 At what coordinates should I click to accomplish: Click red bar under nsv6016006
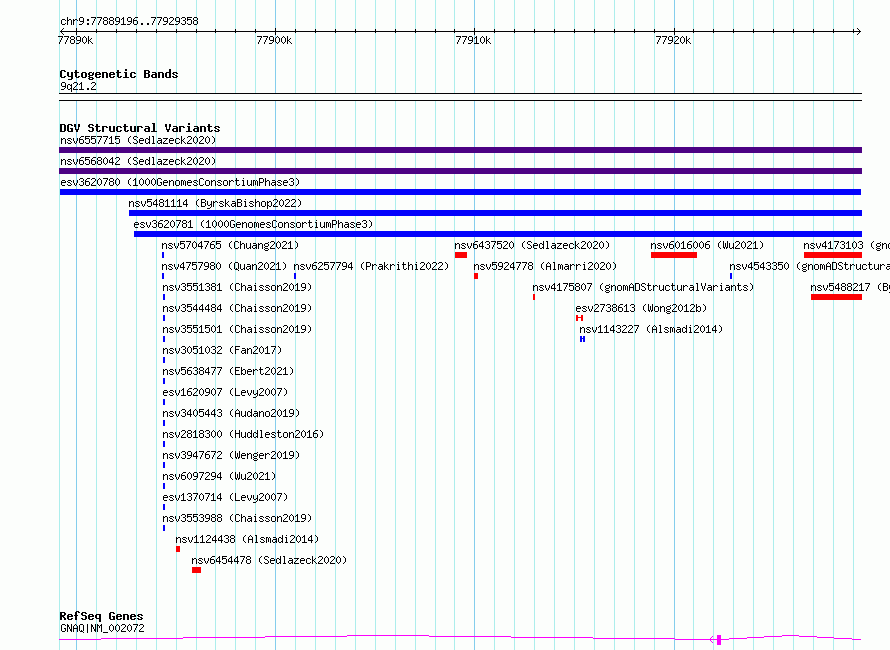(674, 255)
